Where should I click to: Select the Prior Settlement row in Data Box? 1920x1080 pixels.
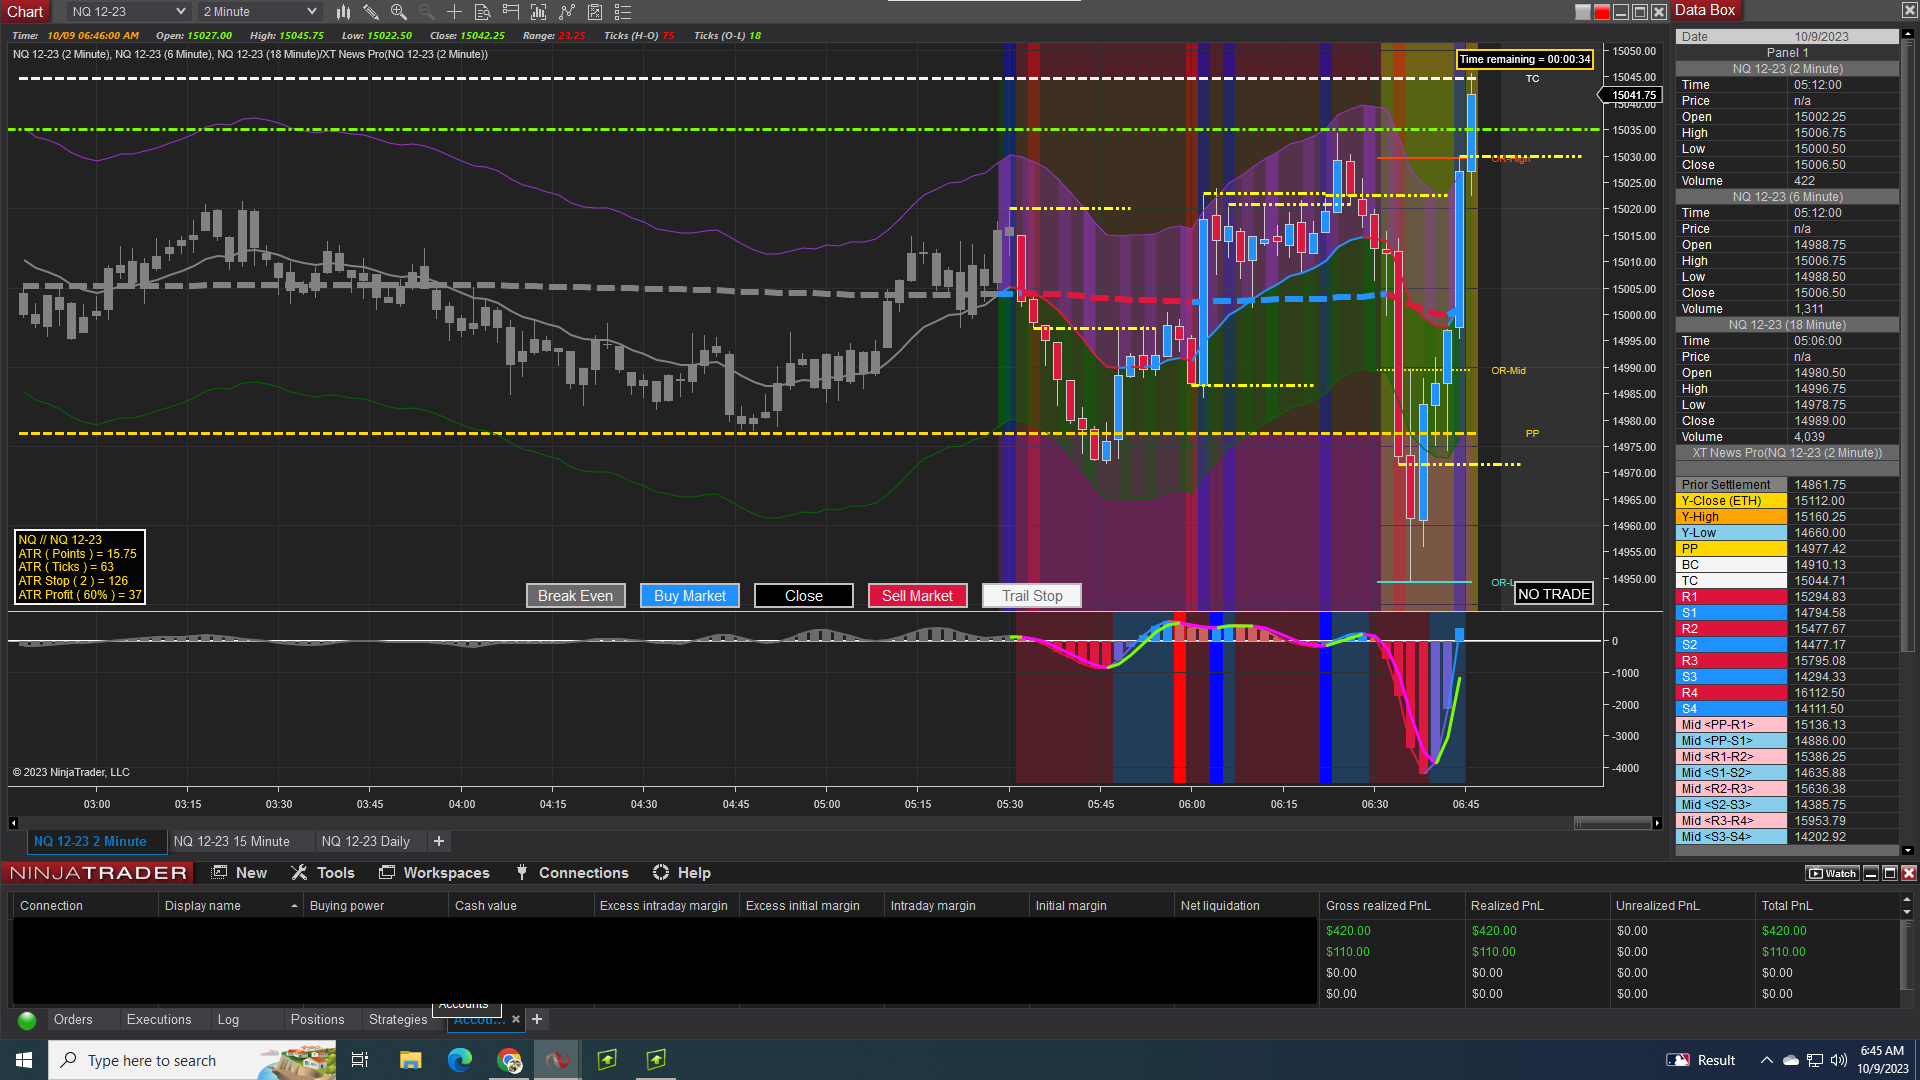tap(1787, 485)
